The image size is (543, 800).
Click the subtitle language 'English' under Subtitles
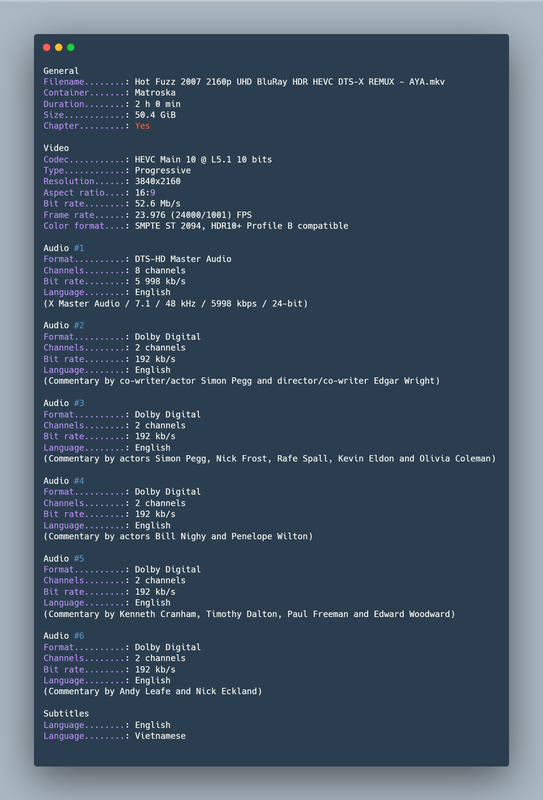click(x=153, y=725)
